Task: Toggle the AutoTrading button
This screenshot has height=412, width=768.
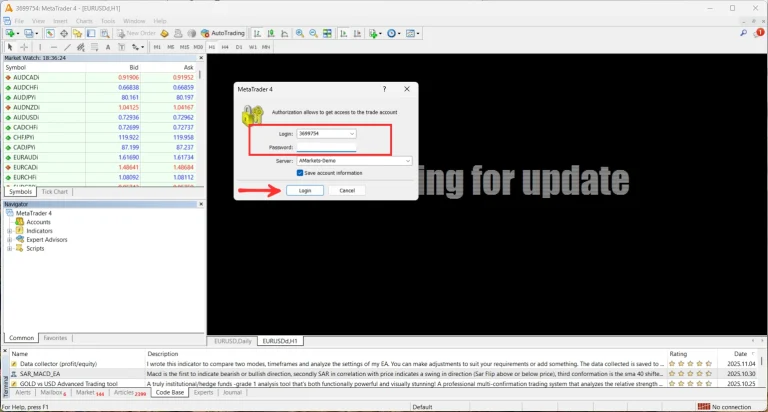Action: click(x=223, y=33)
